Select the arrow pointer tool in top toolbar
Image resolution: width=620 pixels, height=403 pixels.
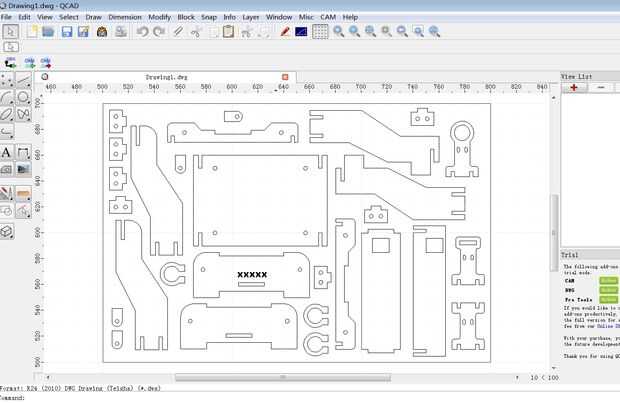tap(10, 32)
